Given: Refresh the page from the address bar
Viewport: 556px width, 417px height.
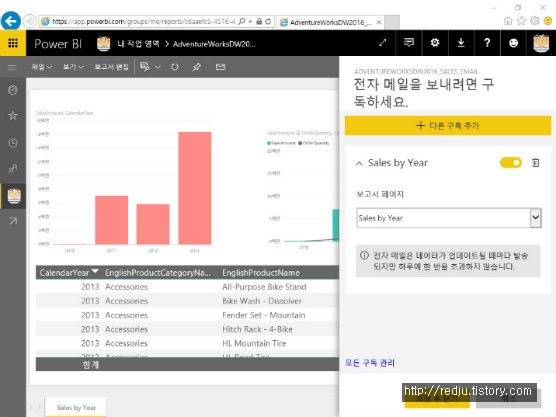Looking at the screenshot, I should (x=268, y=22).
